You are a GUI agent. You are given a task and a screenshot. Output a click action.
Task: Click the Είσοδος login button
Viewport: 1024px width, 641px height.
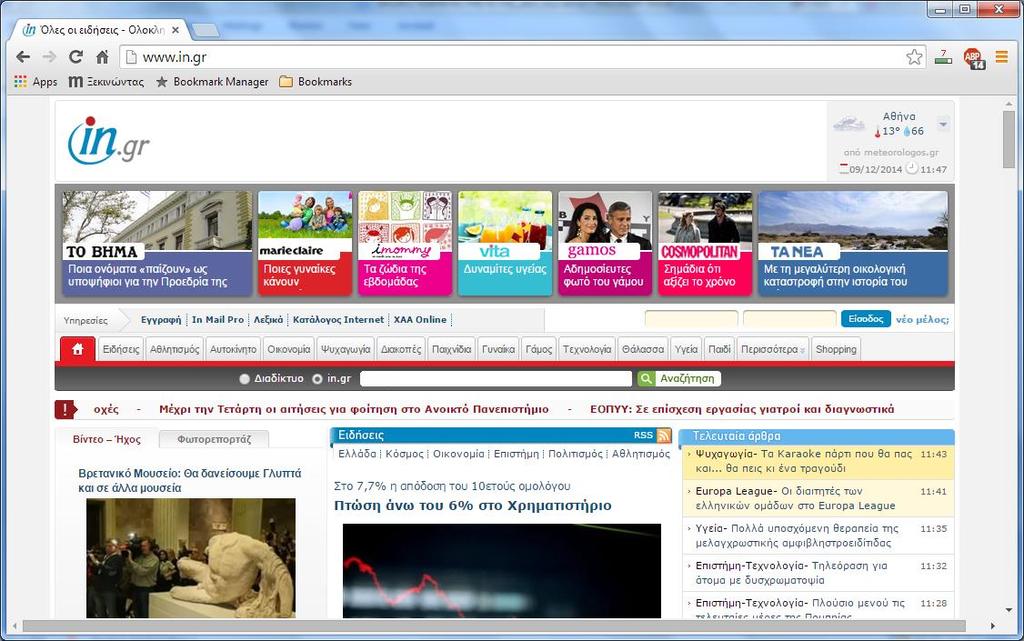coord(866,319)
